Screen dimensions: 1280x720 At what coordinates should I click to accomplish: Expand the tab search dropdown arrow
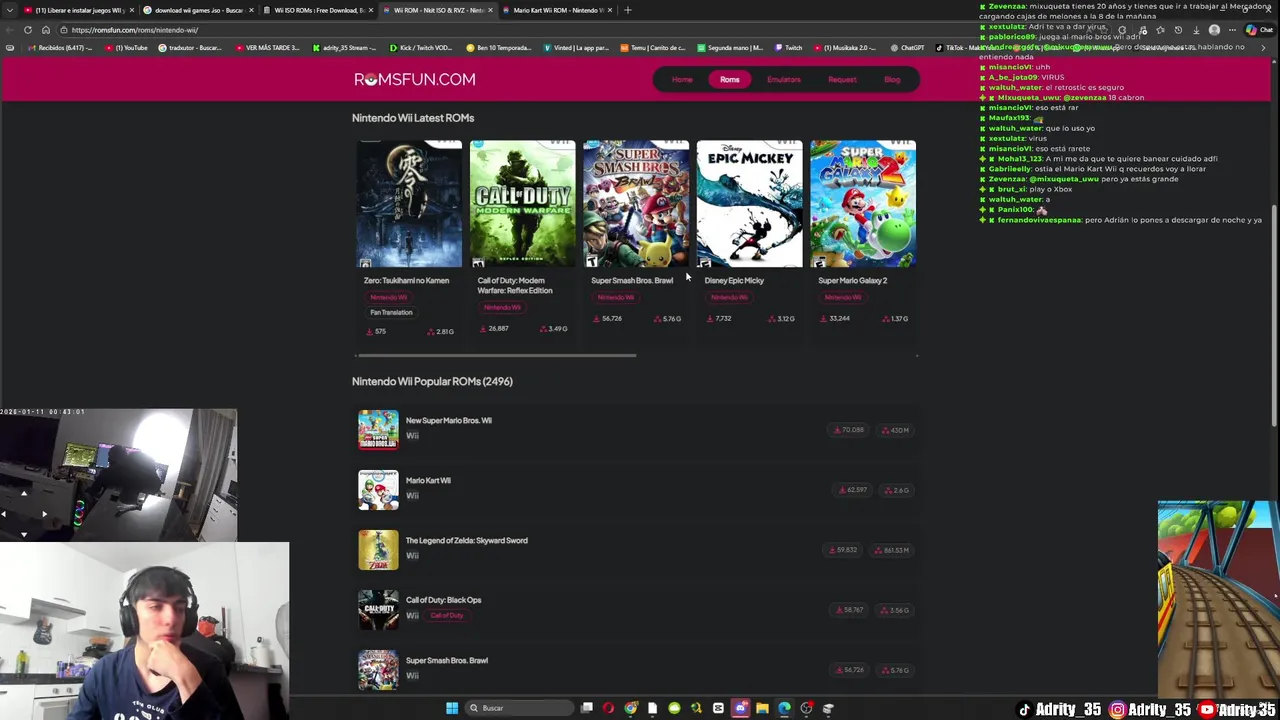10,10
